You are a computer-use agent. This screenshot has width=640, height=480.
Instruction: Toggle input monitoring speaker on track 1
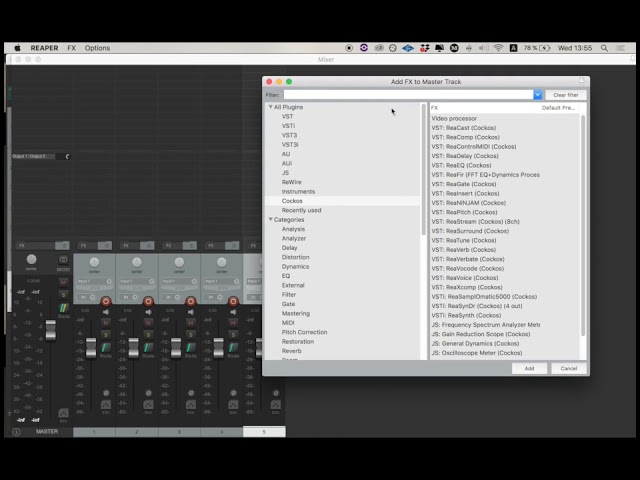point(106,312)
